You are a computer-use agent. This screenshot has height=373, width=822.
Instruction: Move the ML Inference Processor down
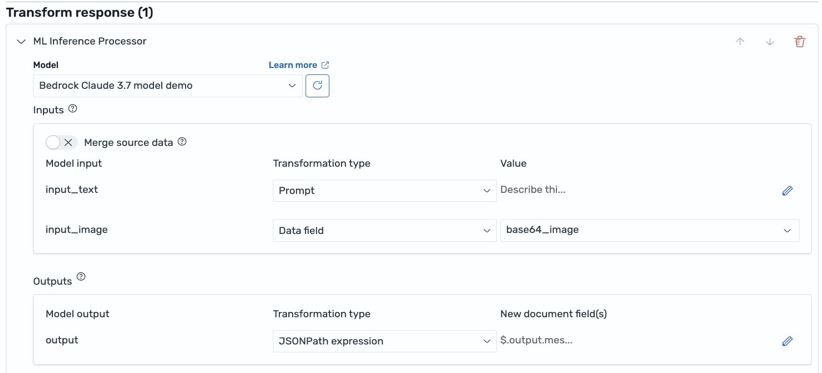[x=770, y=42]
